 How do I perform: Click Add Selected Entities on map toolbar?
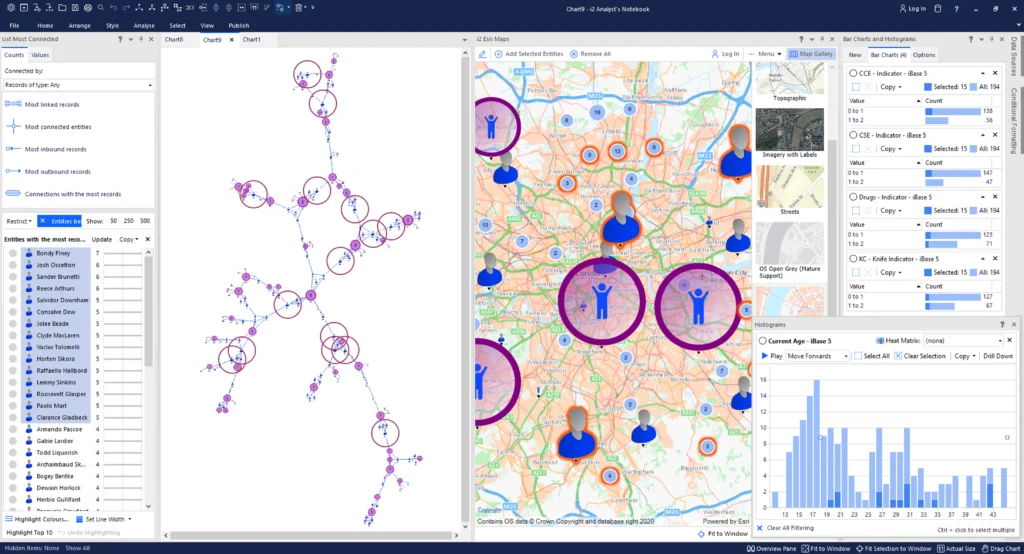coord(533,53)
